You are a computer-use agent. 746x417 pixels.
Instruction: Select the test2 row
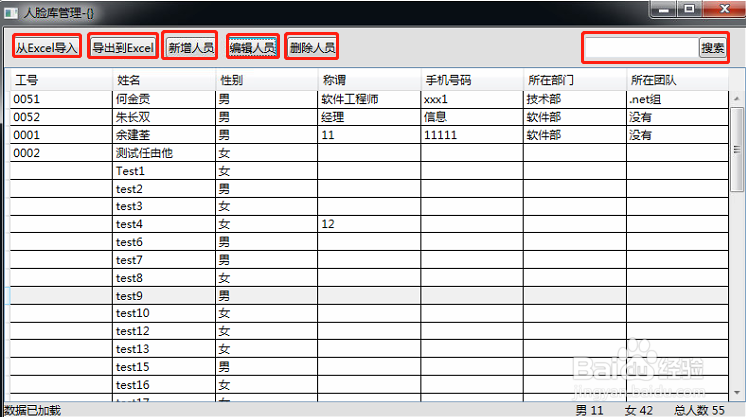pyautogui.click(x=369, y=189)
